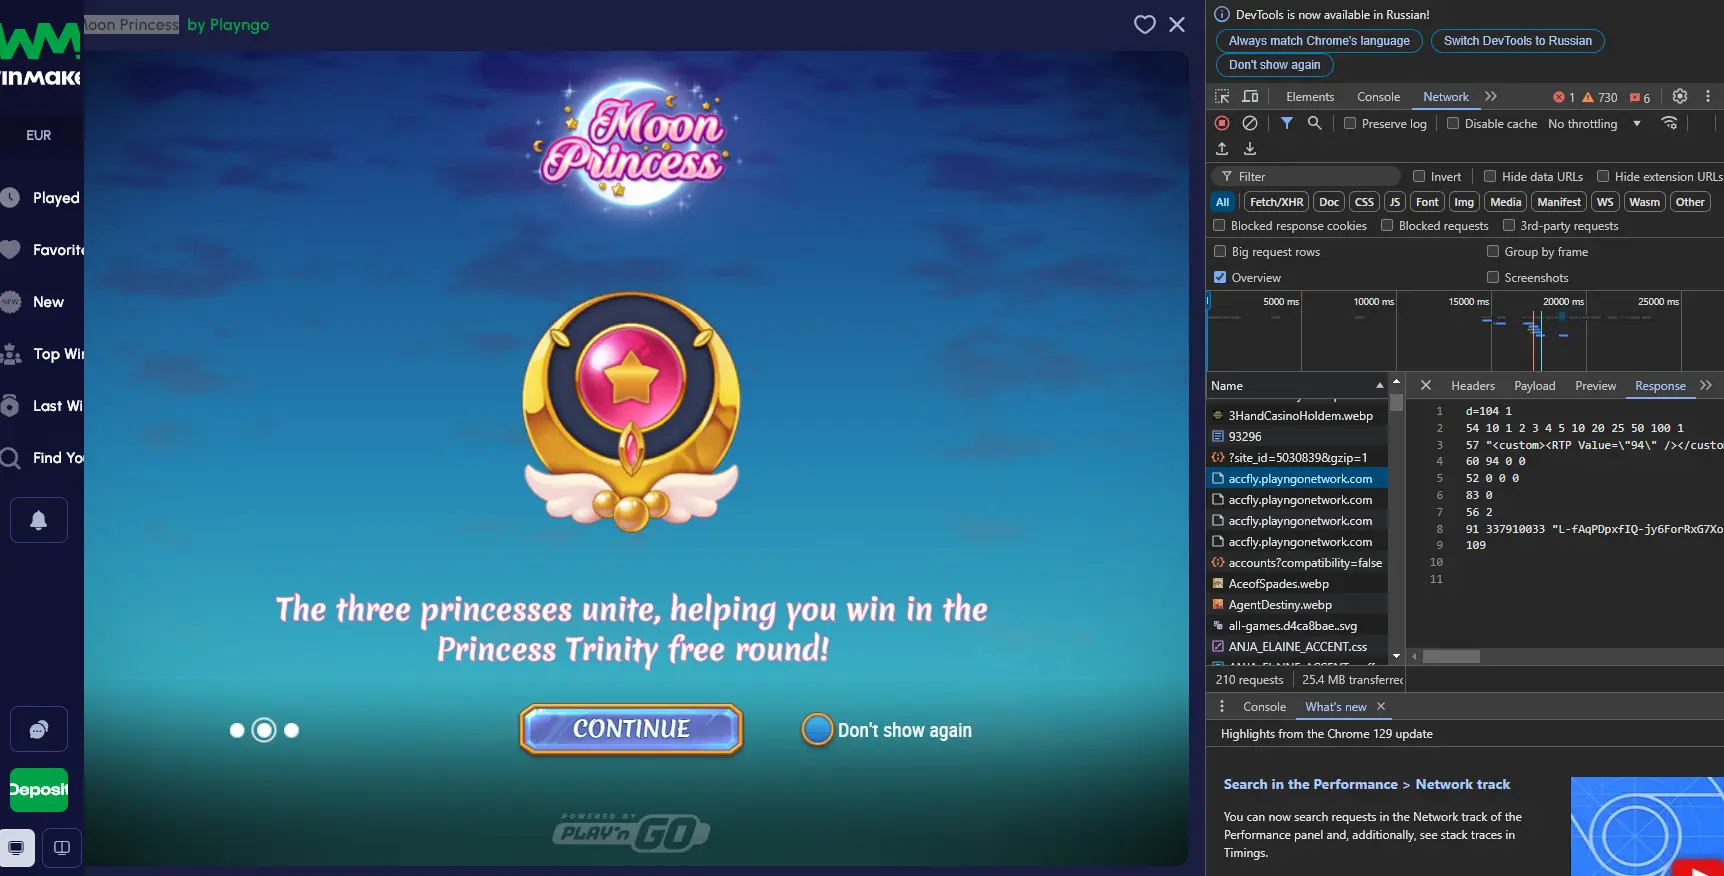The height and width of the screenshot is (876, 1724).
Task: Click Switch DevTools to Russian
Action: click(x=1517, y=41)
